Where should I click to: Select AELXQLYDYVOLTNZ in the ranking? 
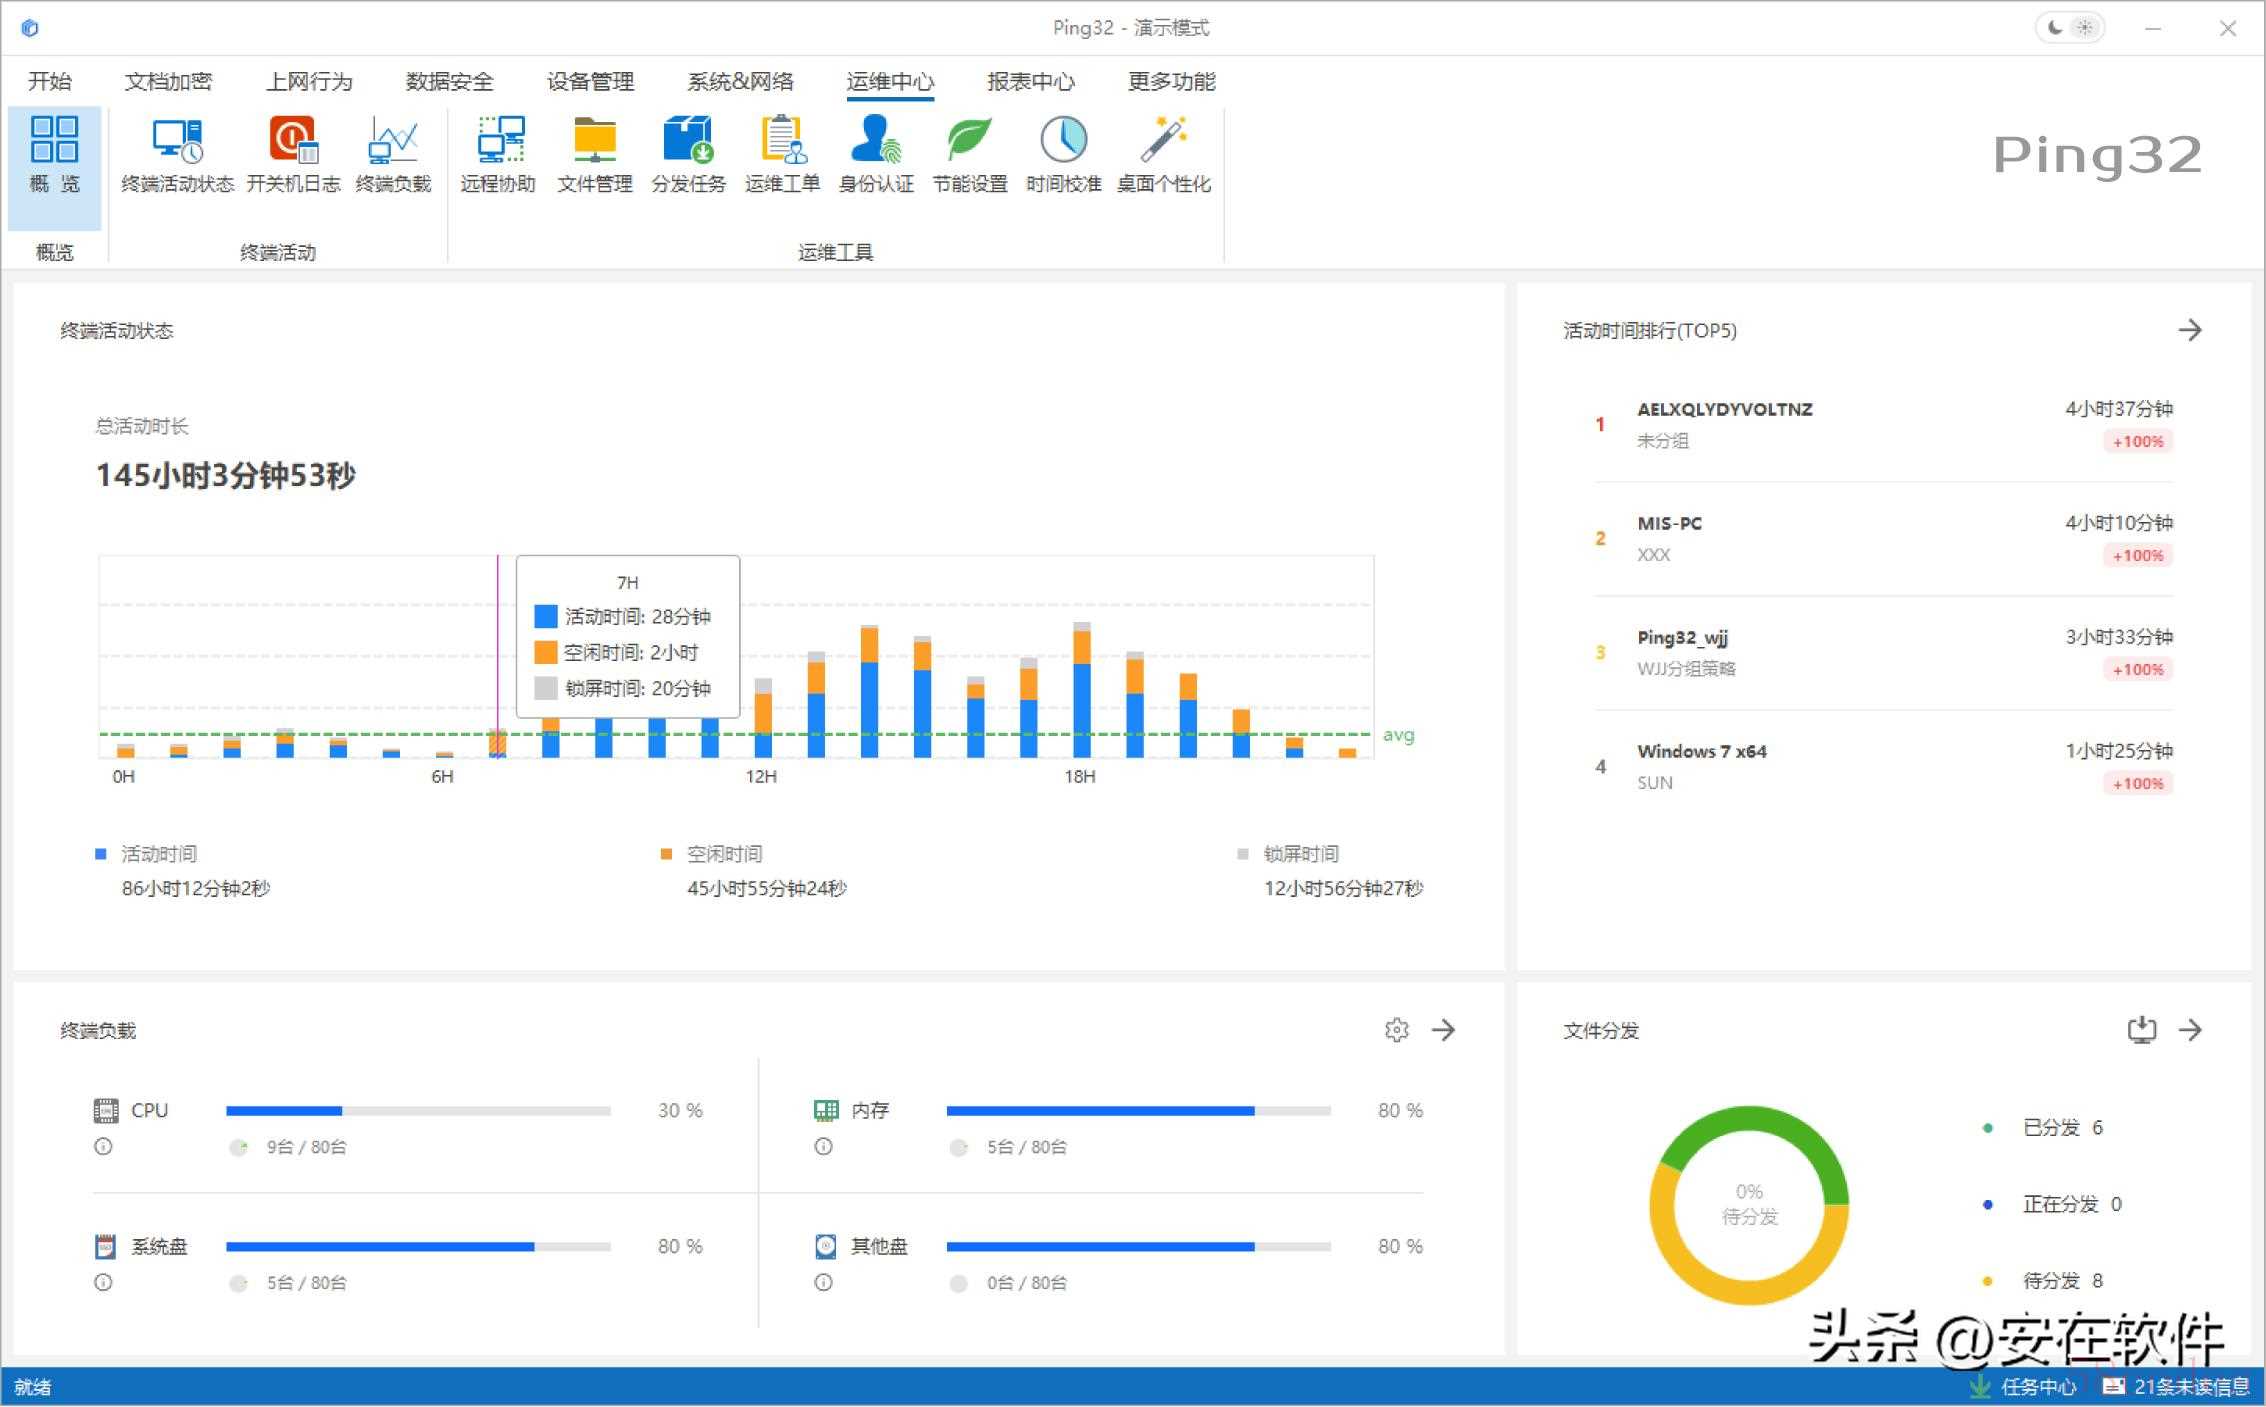click(1884, 425)
